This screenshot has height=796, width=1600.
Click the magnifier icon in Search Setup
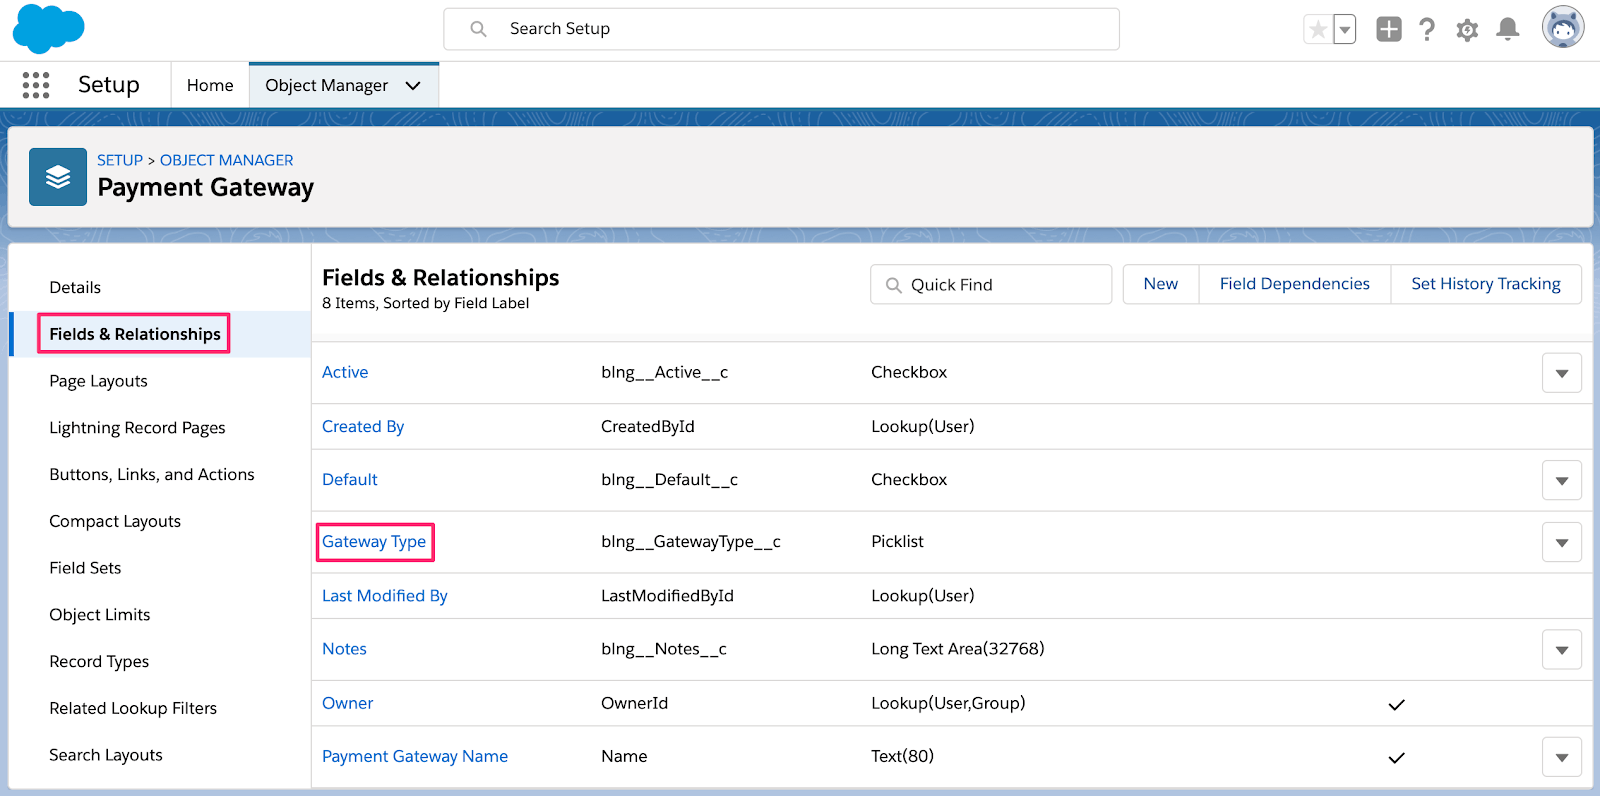tap(479, 29)
